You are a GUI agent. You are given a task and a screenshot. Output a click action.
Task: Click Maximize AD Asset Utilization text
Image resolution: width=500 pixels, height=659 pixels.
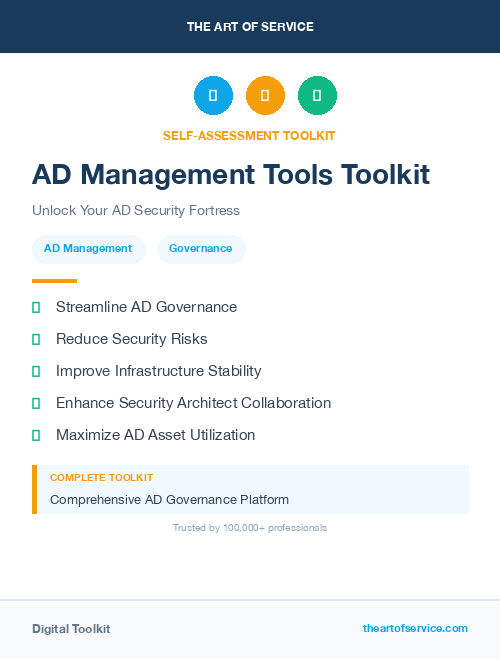click(155, 435)
